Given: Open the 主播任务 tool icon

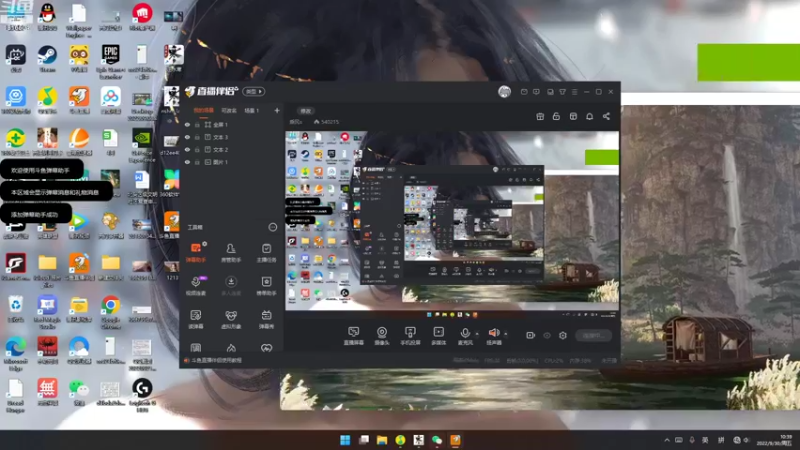Looking at the screenshot, I should pos(266,253).
